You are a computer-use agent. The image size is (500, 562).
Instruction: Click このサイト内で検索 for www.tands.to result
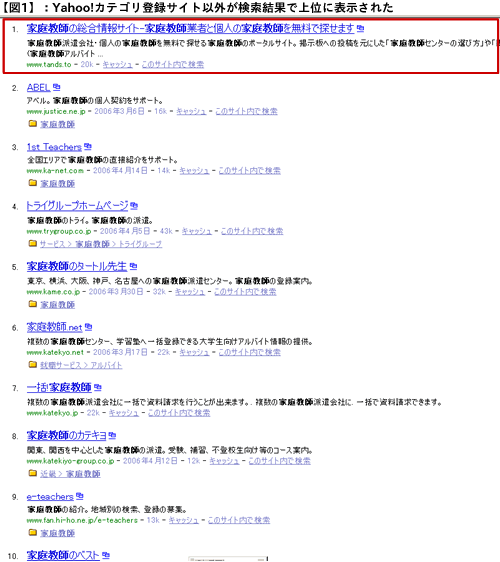[173, 65]
